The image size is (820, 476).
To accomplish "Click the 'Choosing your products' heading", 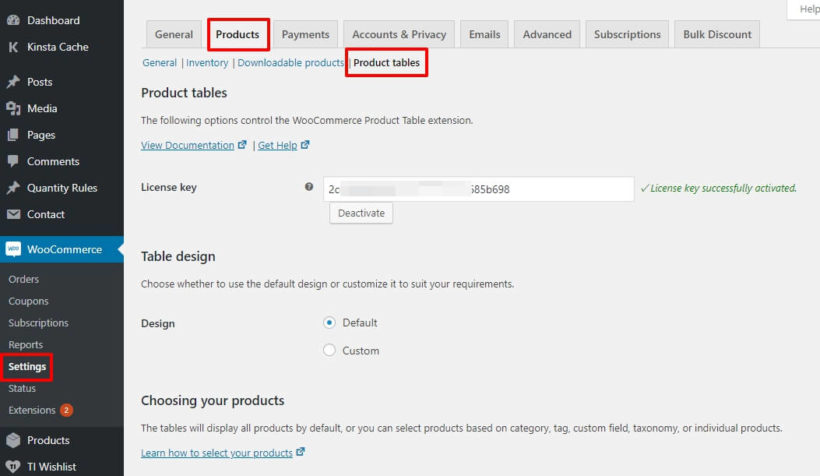I will (213, 401).
